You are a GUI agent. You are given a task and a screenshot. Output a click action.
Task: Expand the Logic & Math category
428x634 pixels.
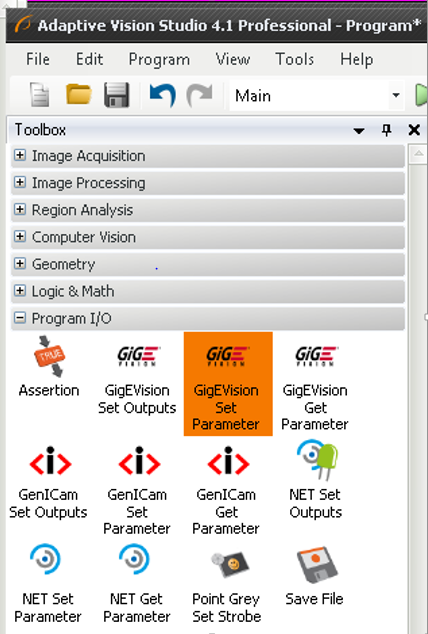pos(20,291)
